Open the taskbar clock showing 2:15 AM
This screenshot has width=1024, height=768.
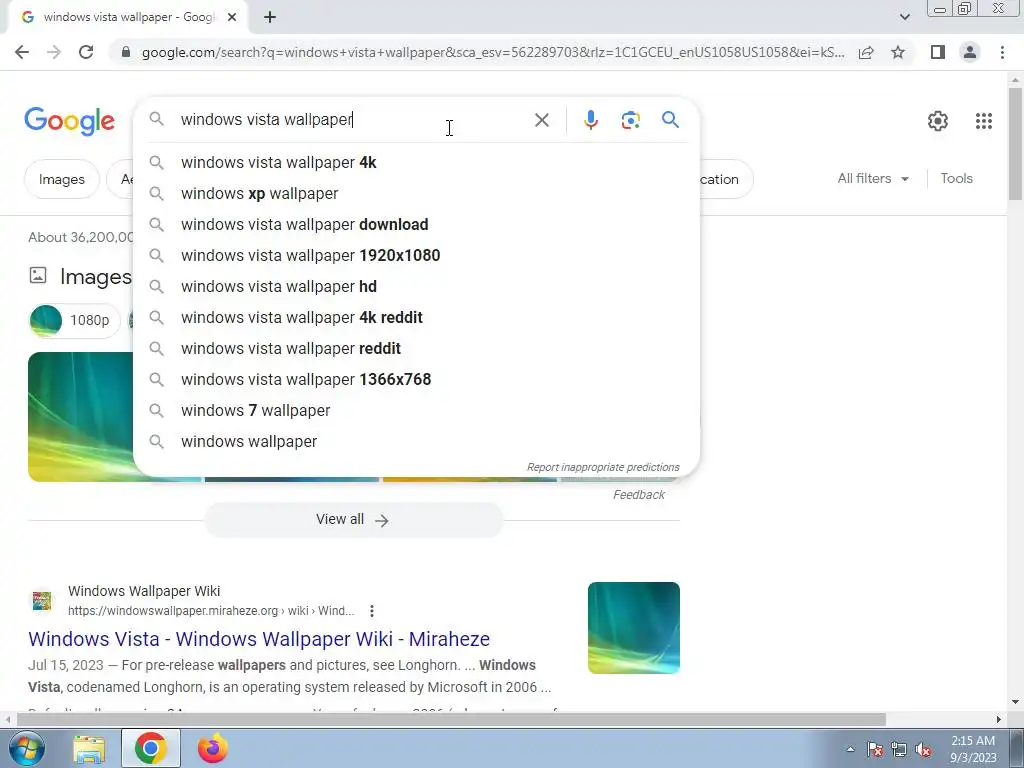pyautogui.click(x=973, y=749)
